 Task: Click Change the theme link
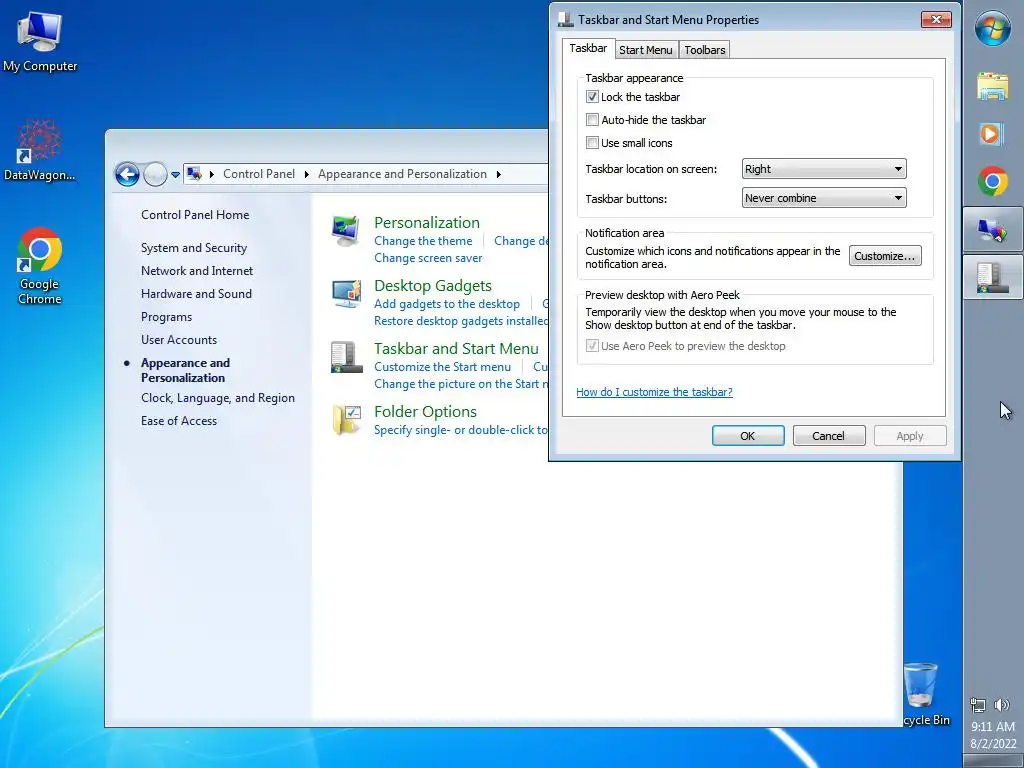pos(423,241)
